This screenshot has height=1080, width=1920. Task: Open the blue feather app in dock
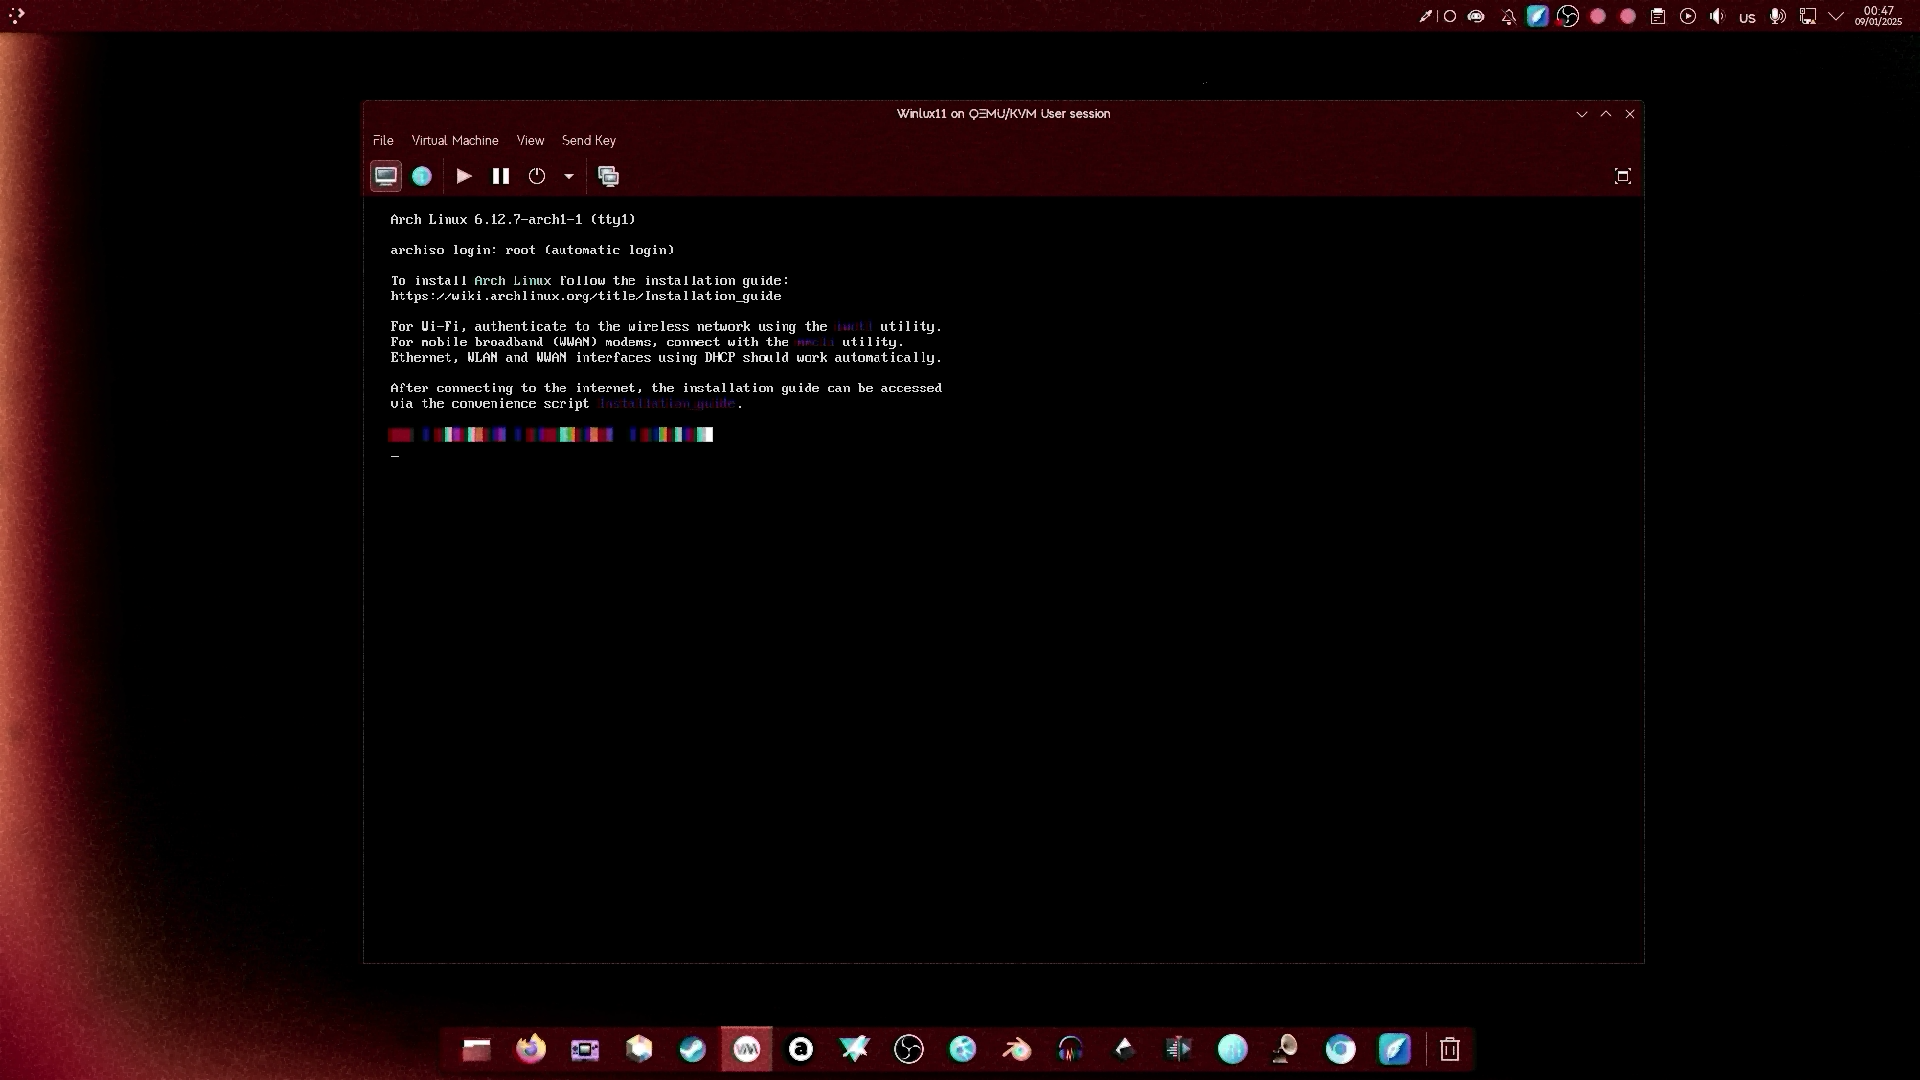click(1395, 1049)
